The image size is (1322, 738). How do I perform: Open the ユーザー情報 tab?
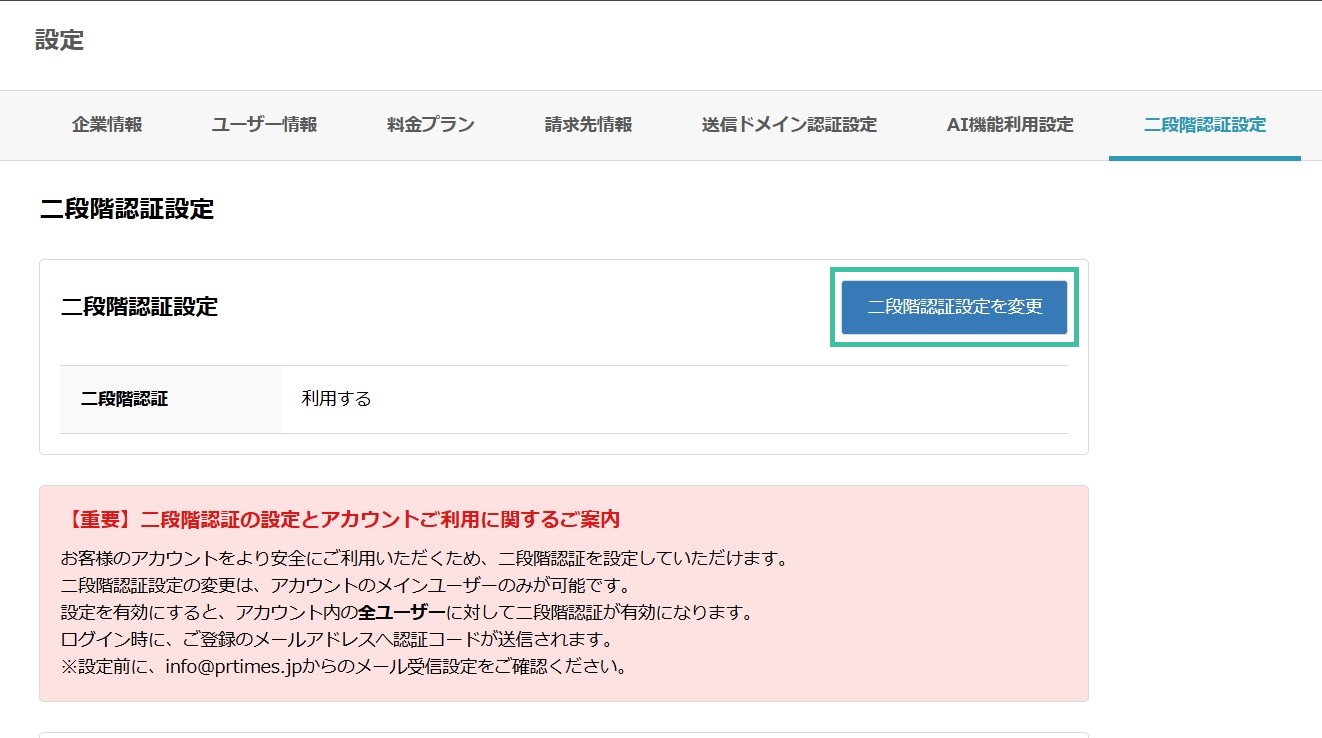(263, 124)
